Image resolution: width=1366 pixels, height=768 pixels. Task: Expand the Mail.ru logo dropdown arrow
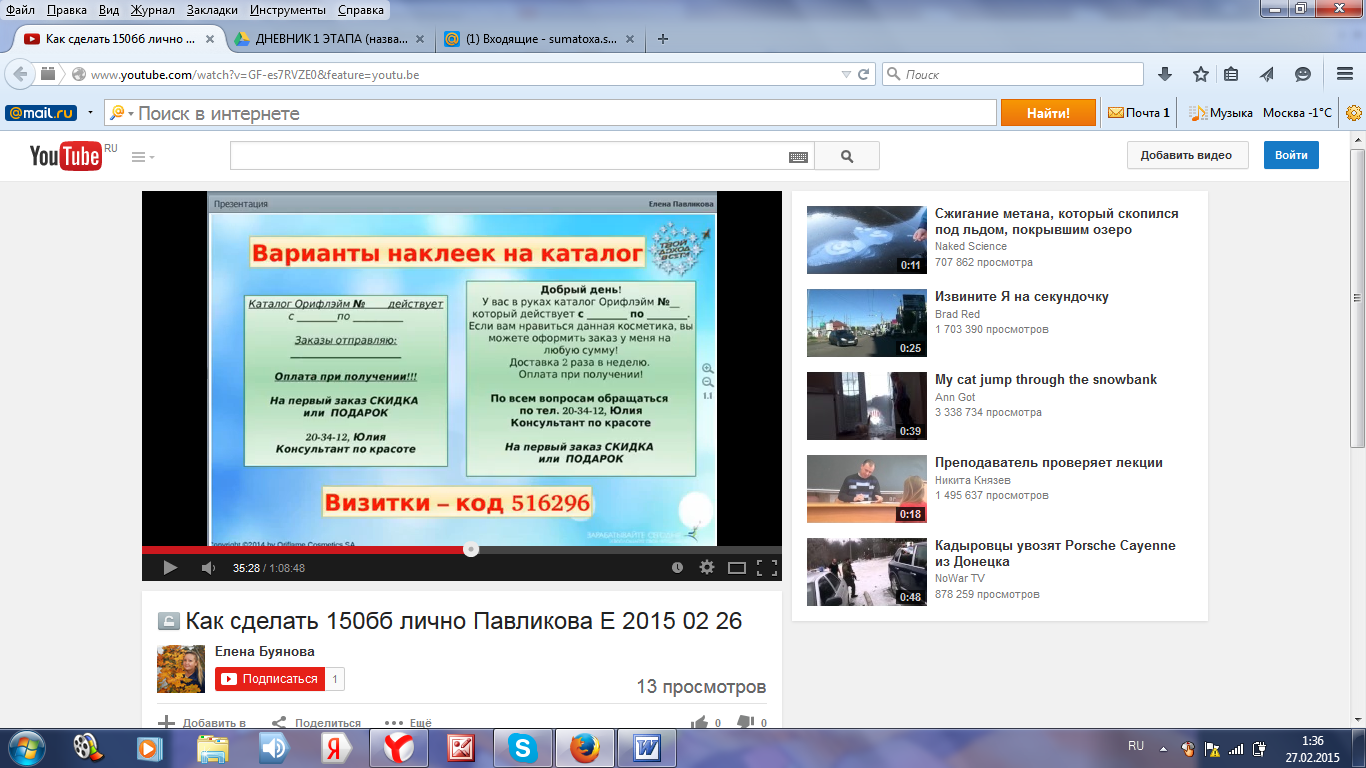tap(90, 113)
